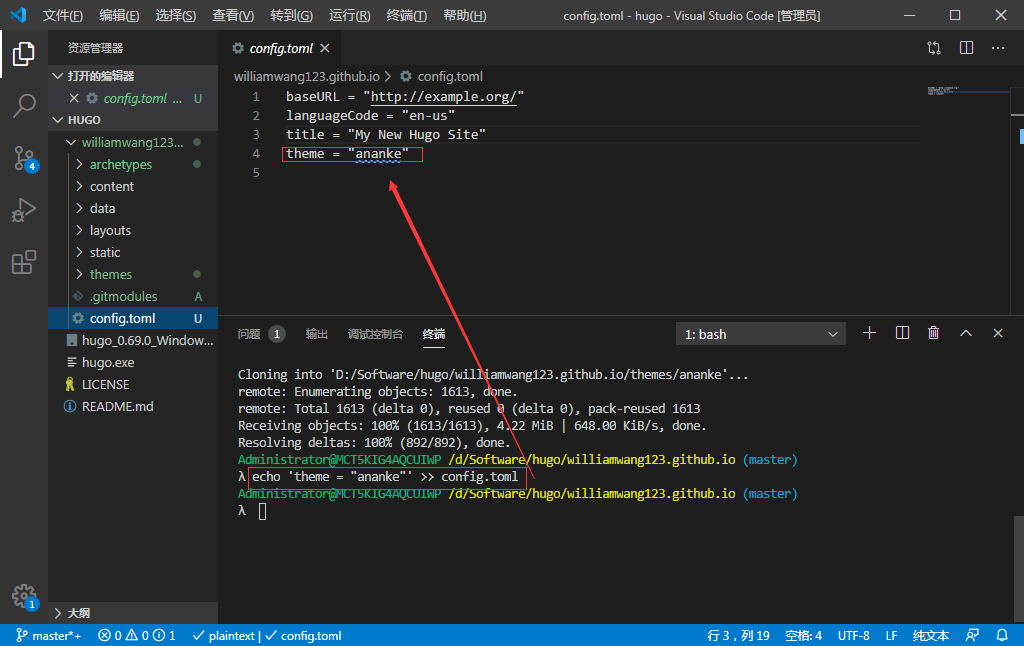The width and height of the screenshot is (1024, 646).
Task: Open the 转到(G) menu
Action: click(x=291, y=15)
